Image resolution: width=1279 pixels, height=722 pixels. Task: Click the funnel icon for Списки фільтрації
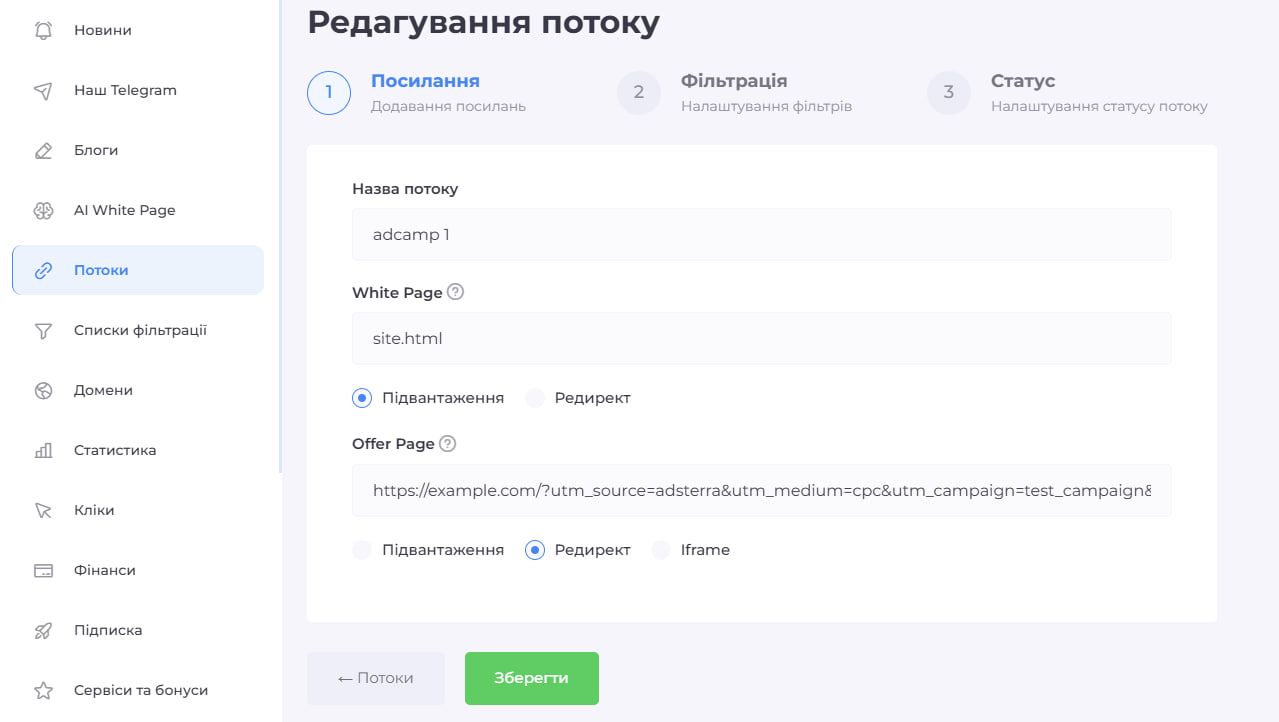tap(43, 330)
